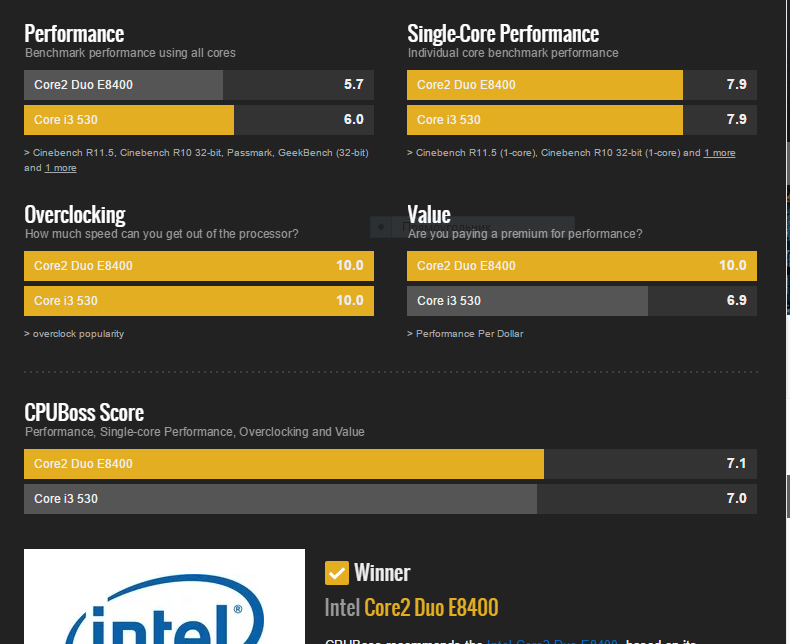Viewport: 790px width, 644px height.
Task: Click Core2 Duo E8400 CPUBoss Score bar
Action: [x=390, y=464]
